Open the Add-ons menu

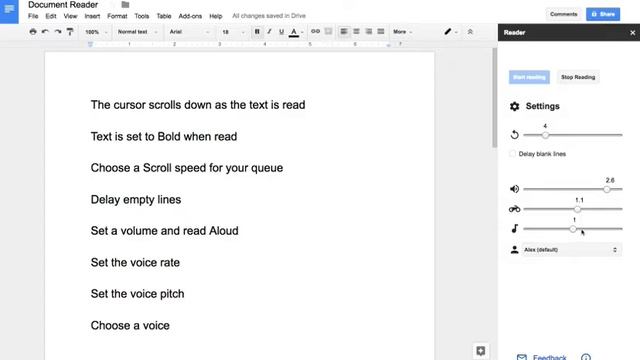(x=190, y=16)
